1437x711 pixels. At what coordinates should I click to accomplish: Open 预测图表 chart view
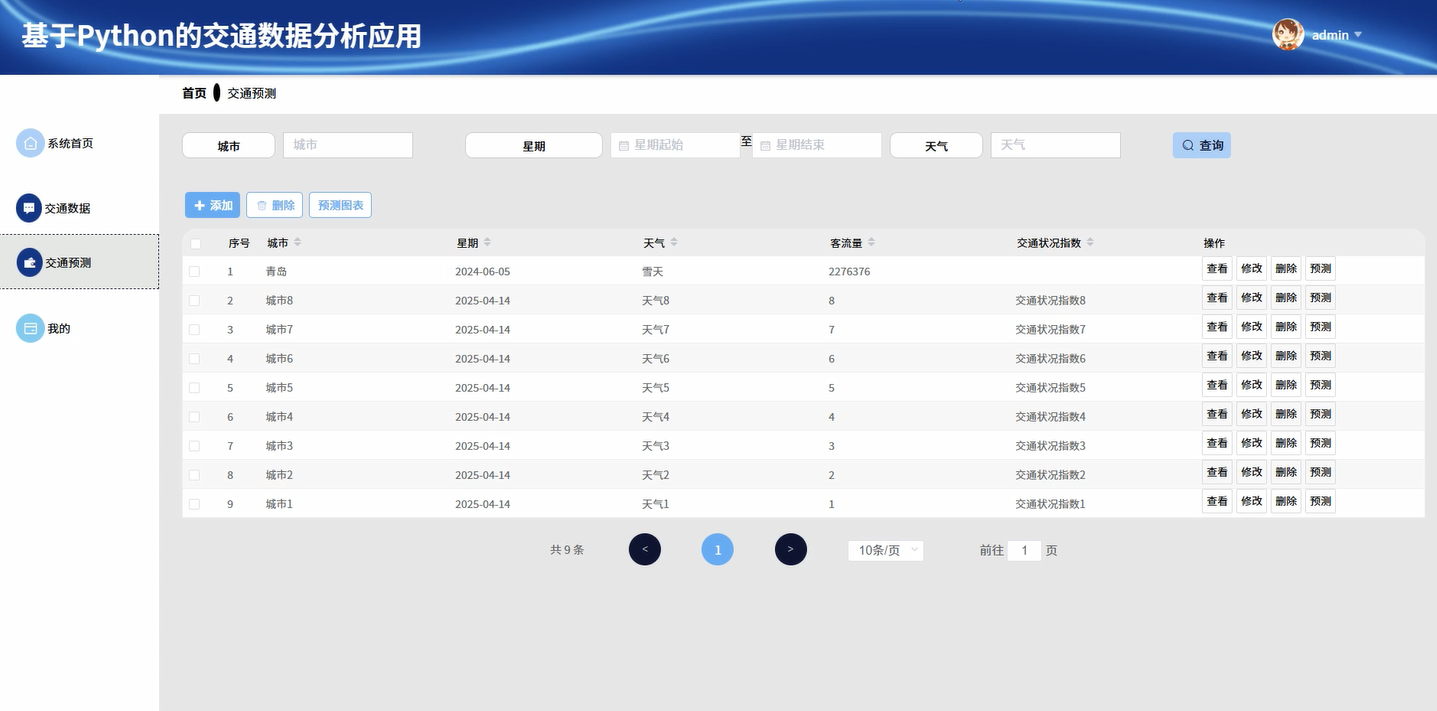coord(340,204)
